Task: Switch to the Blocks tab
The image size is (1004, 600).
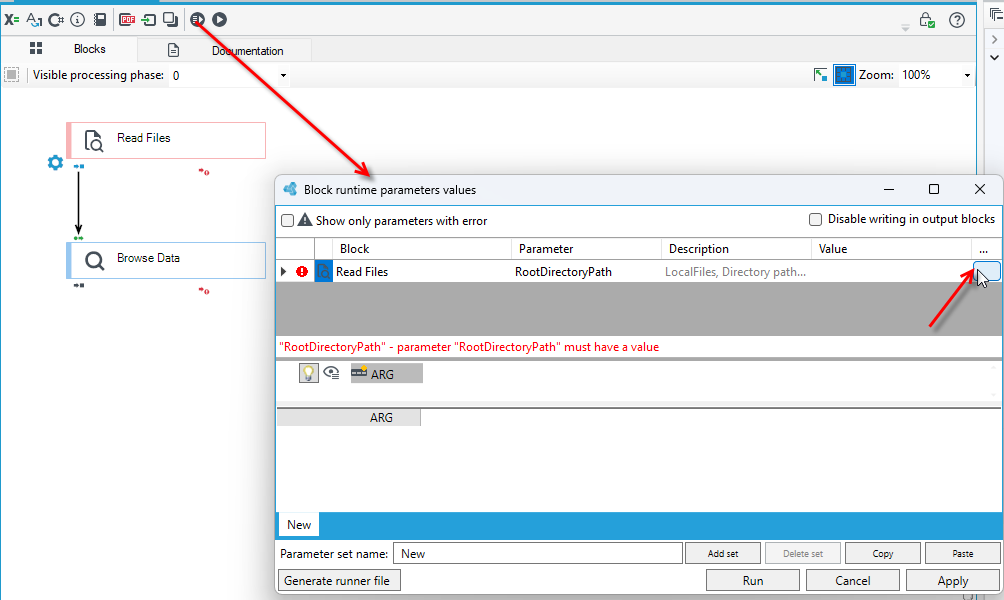Action: click(69, 49)
